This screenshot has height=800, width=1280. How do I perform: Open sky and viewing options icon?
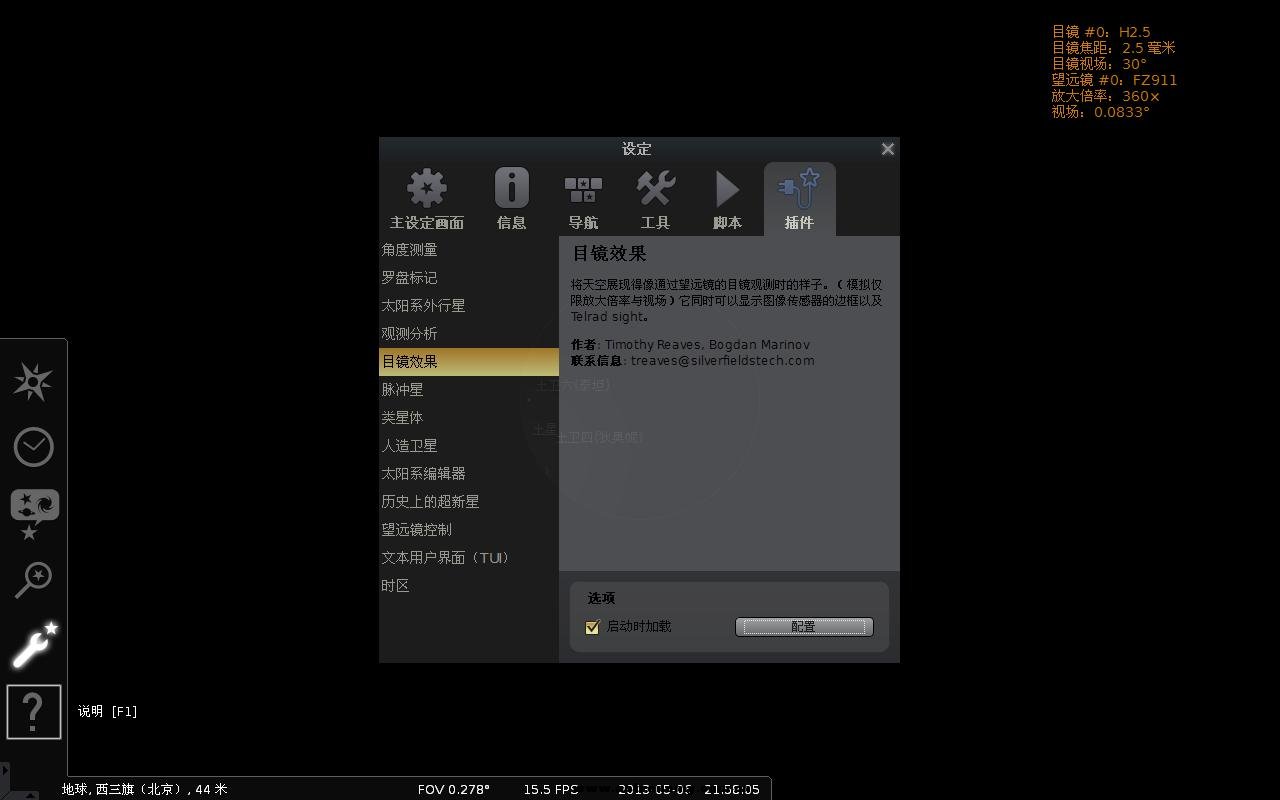tap(34, 513)
